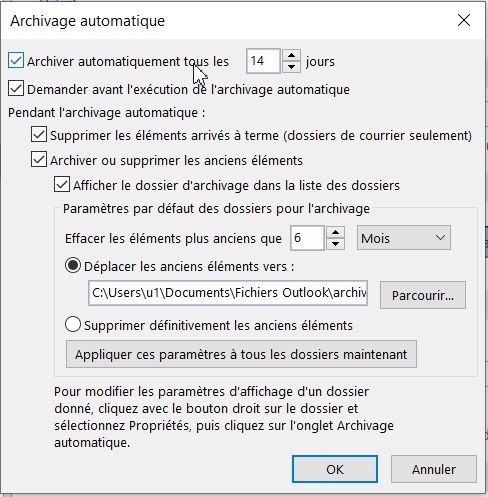Decrease the auto-archive days spinner value
This screenshot has width=488, height=497.
pos(291,67)
